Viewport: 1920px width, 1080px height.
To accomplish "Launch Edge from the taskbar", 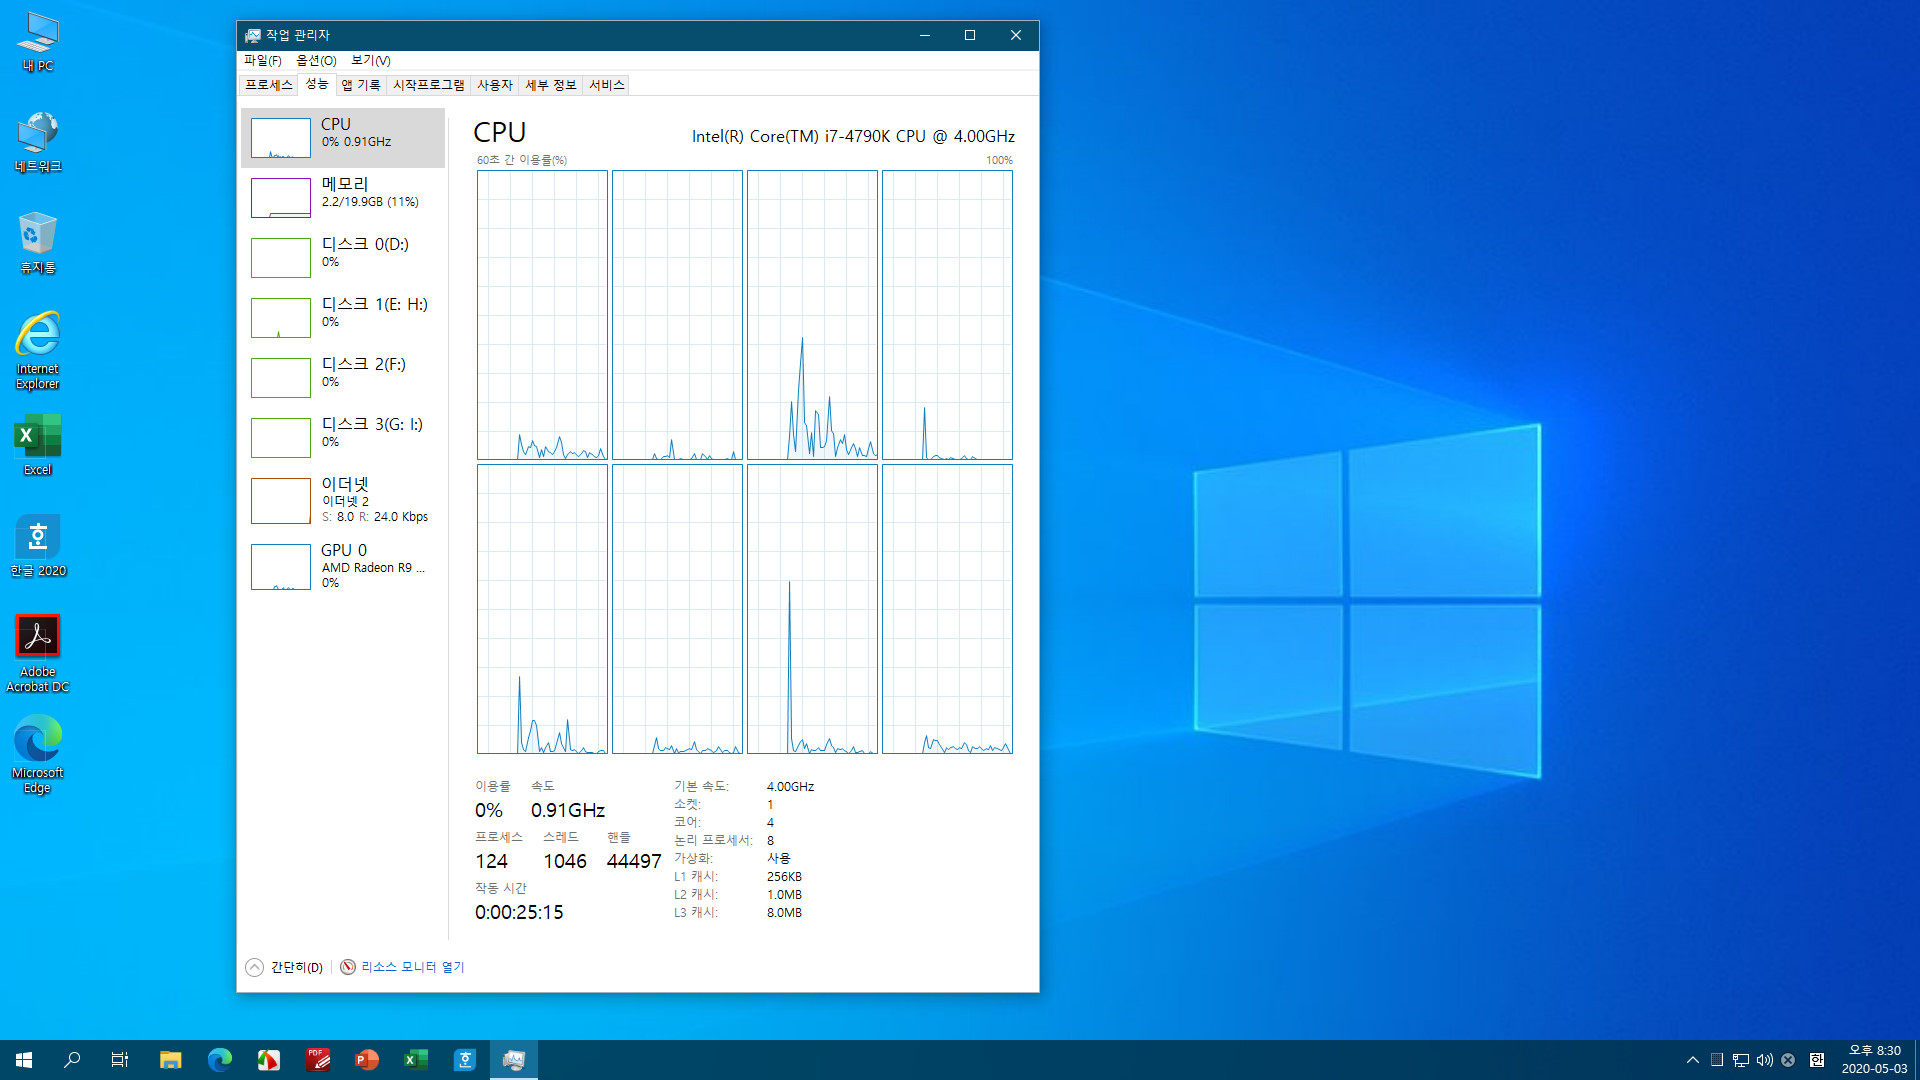I will point(220,1060).
